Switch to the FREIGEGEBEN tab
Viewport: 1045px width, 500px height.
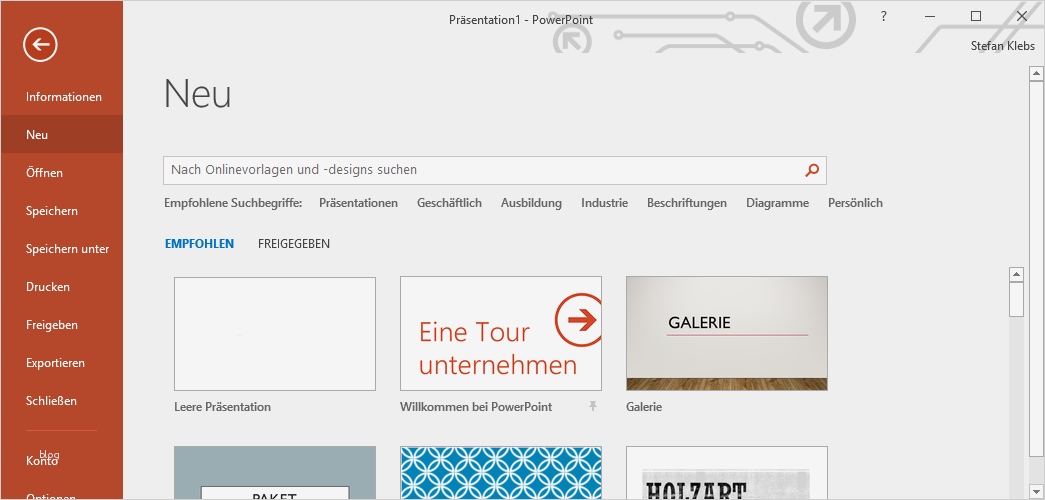coord(294,244)
